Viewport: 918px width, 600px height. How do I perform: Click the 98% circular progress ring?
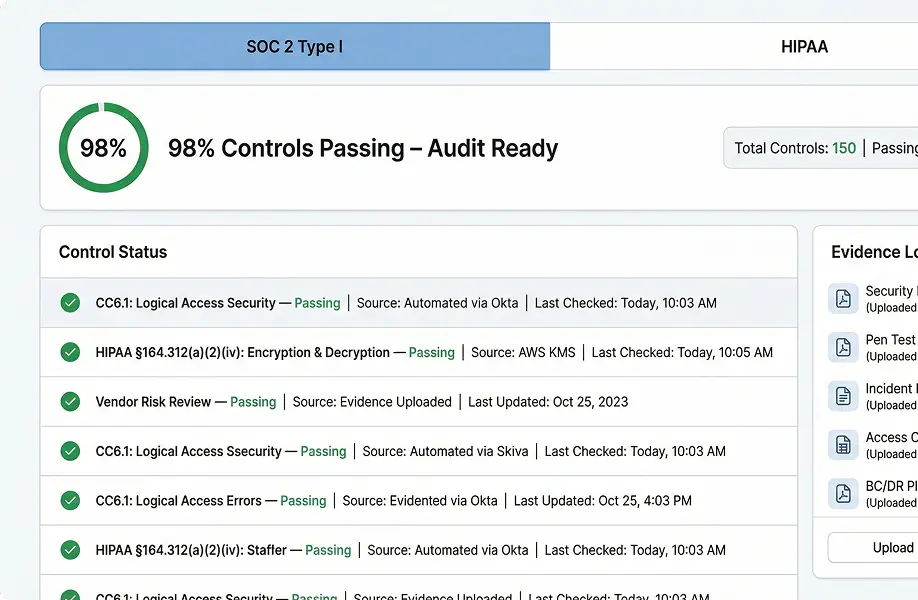(x=103, y=148)
